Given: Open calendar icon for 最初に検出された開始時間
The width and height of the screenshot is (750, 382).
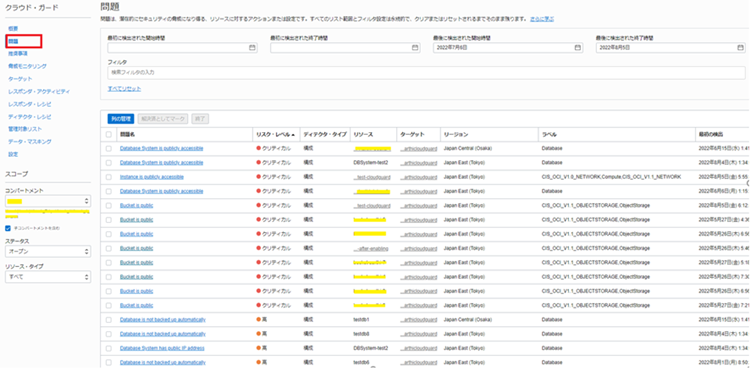Looking at the screenshot, I should point(252,48).
